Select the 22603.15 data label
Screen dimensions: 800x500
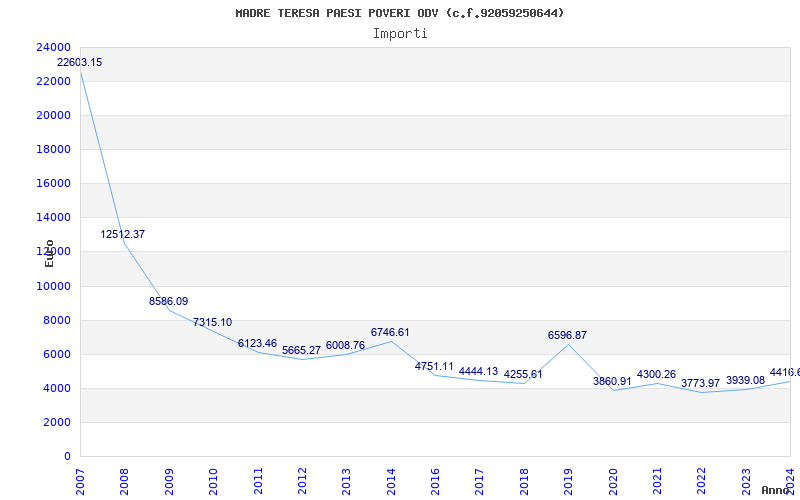(x=80, y=62)
